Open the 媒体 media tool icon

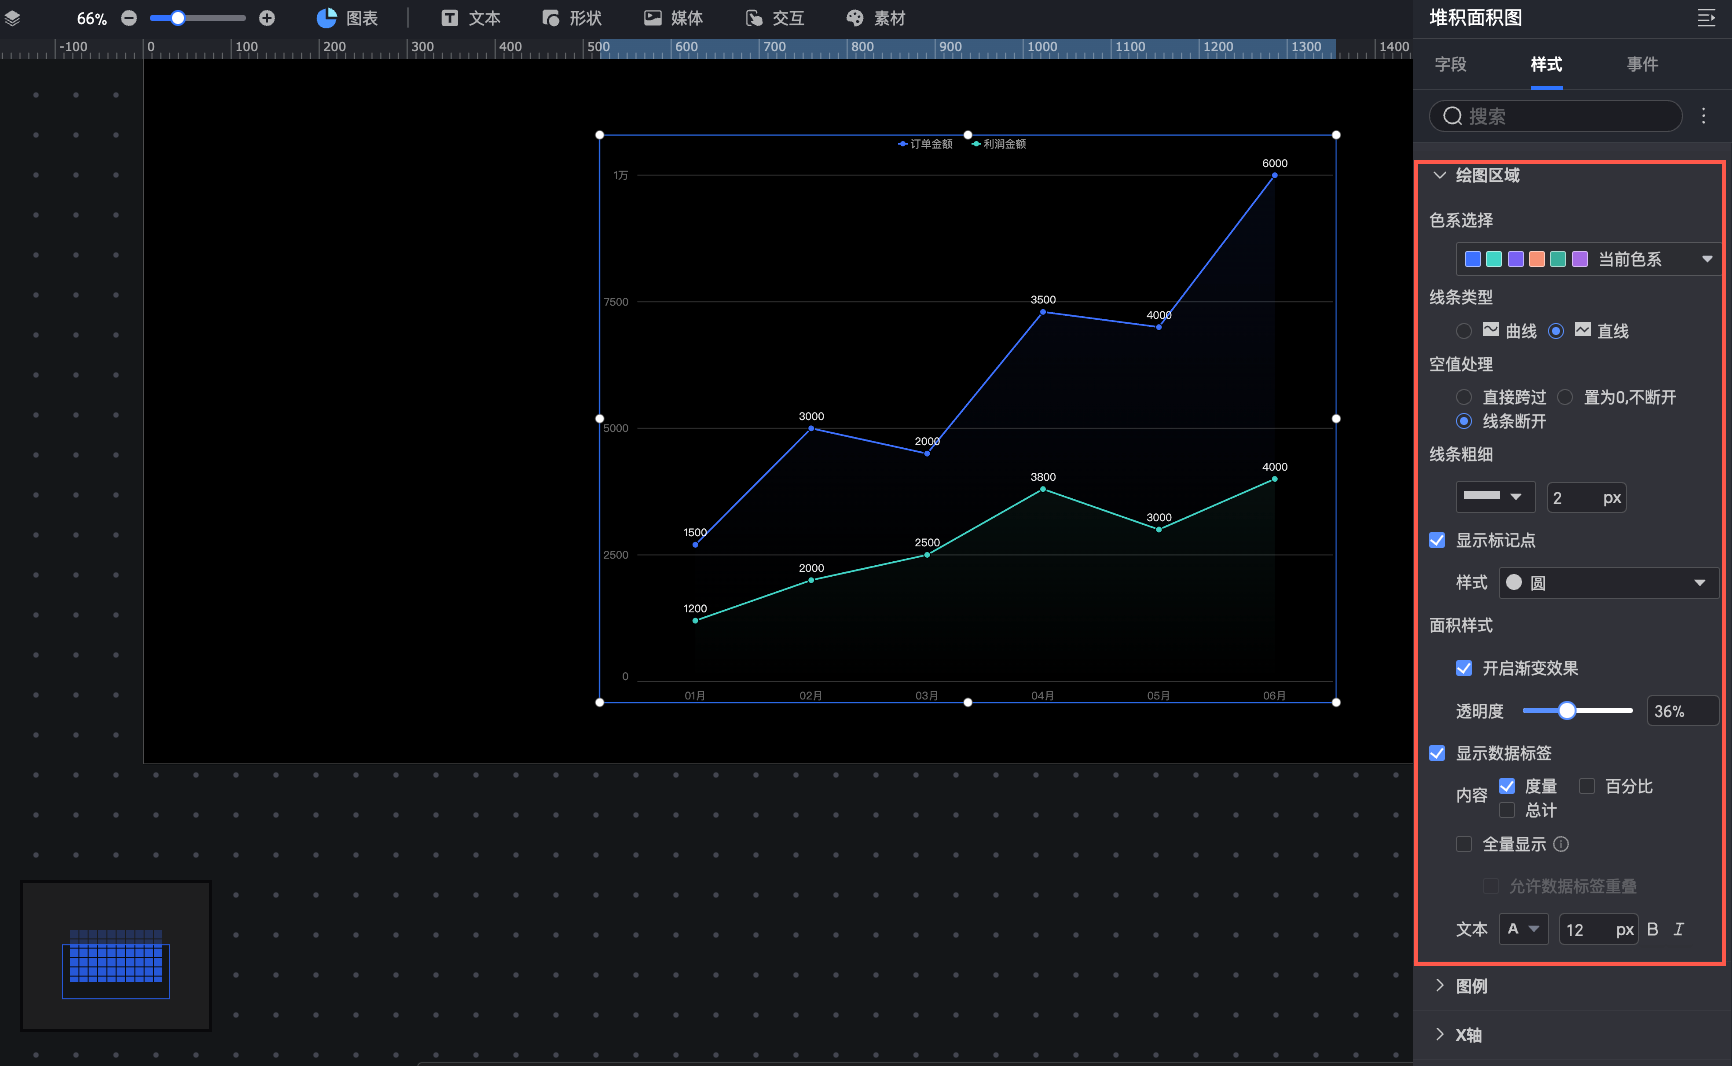pos(653,18)
